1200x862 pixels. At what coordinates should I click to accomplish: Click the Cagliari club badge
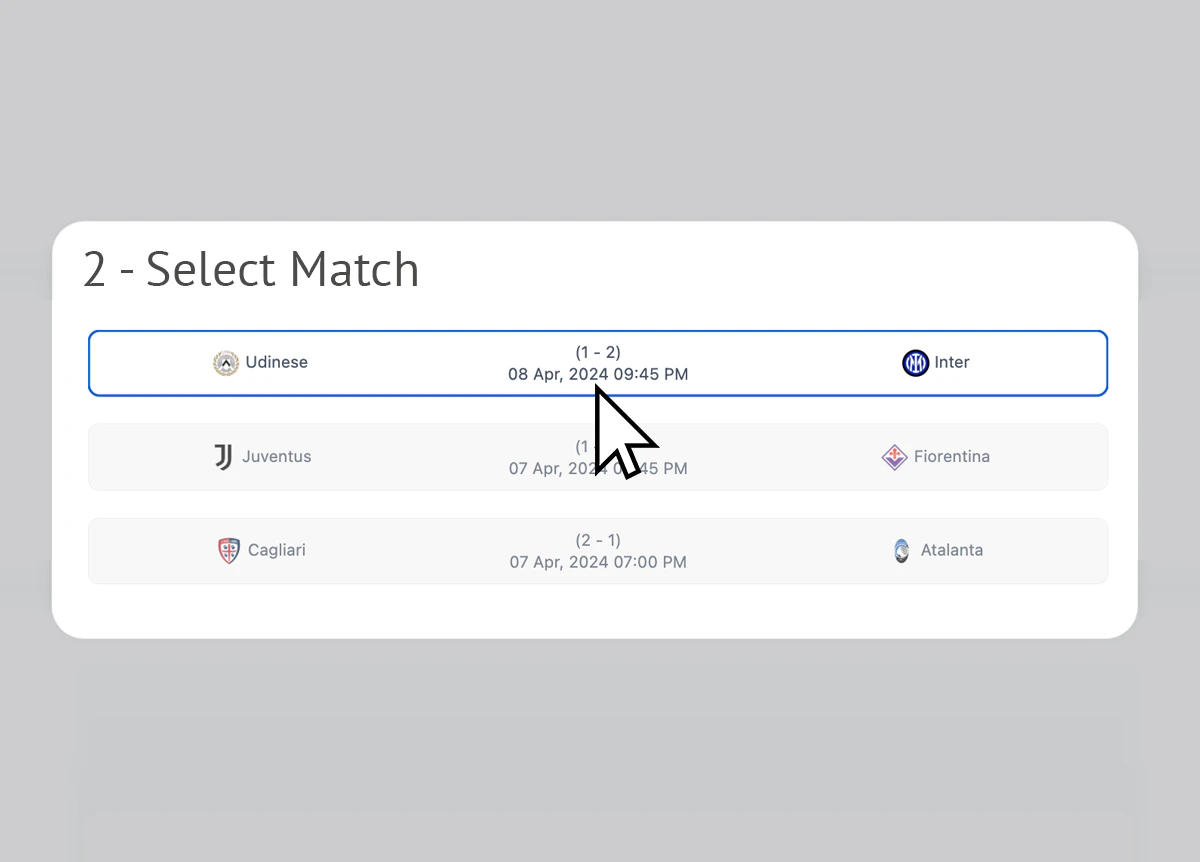click(x=227, y=550)
